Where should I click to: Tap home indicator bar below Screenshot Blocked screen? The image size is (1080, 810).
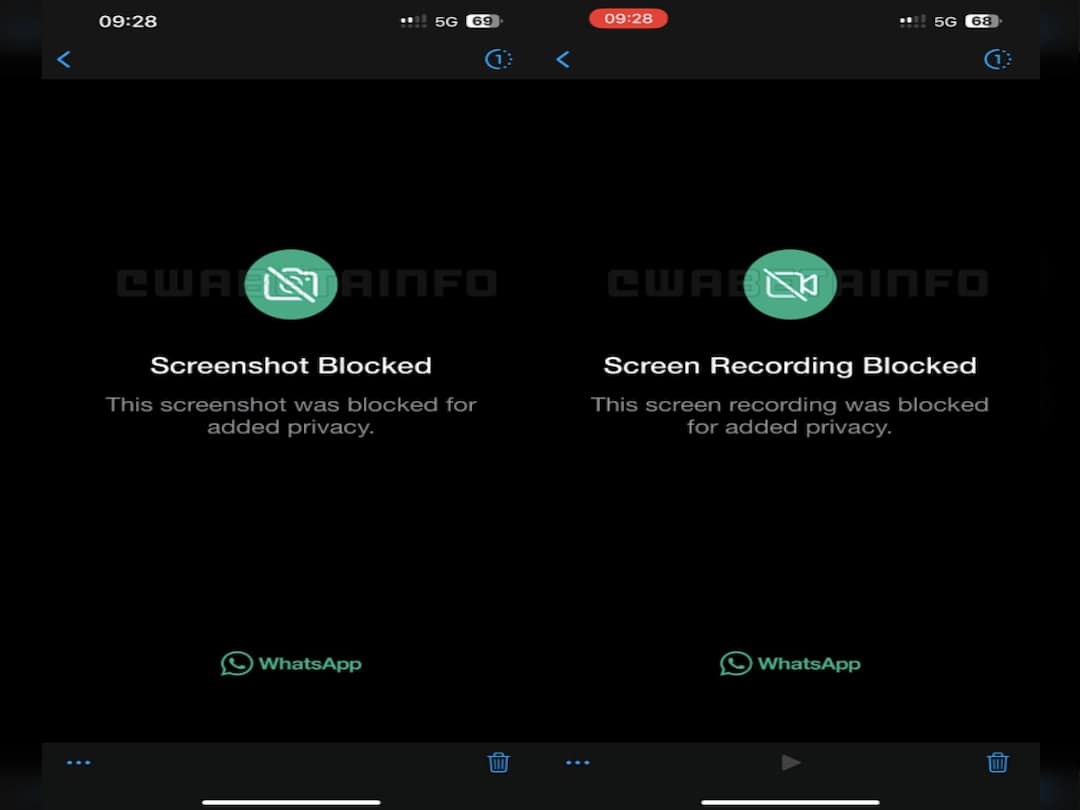[291, 801]
